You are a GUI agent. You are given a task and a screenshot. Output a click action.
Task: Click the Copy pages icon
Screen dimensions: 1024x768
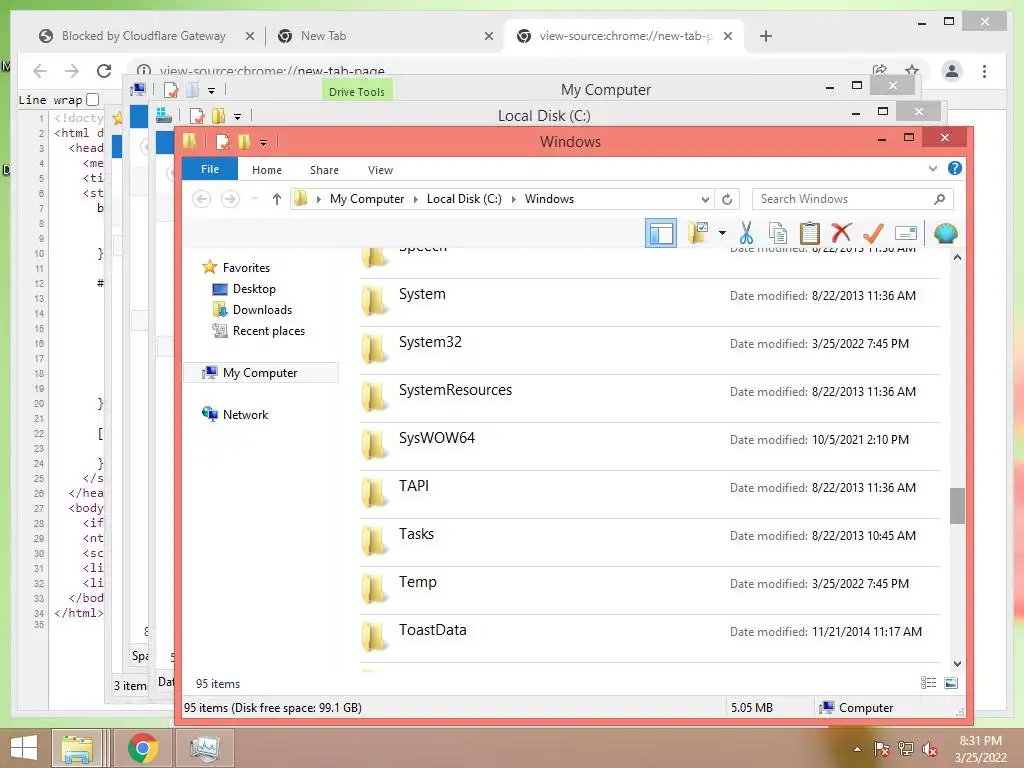pos(777,232)
